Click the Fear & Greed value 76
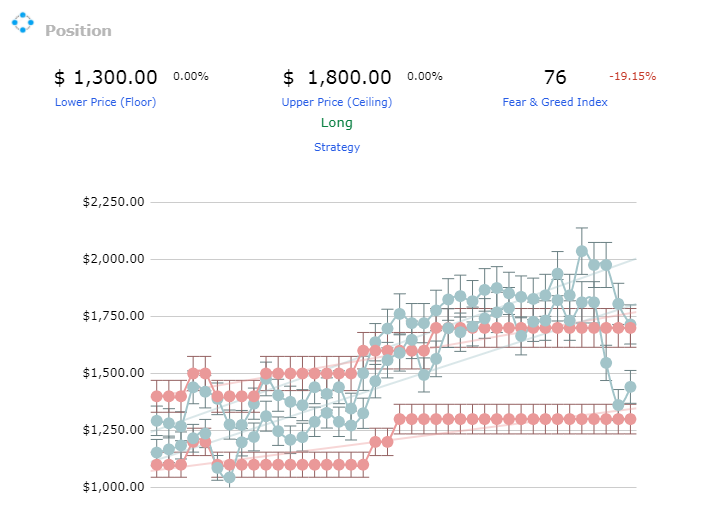Viewport: 726px width, 532px height. pos(555,77)
